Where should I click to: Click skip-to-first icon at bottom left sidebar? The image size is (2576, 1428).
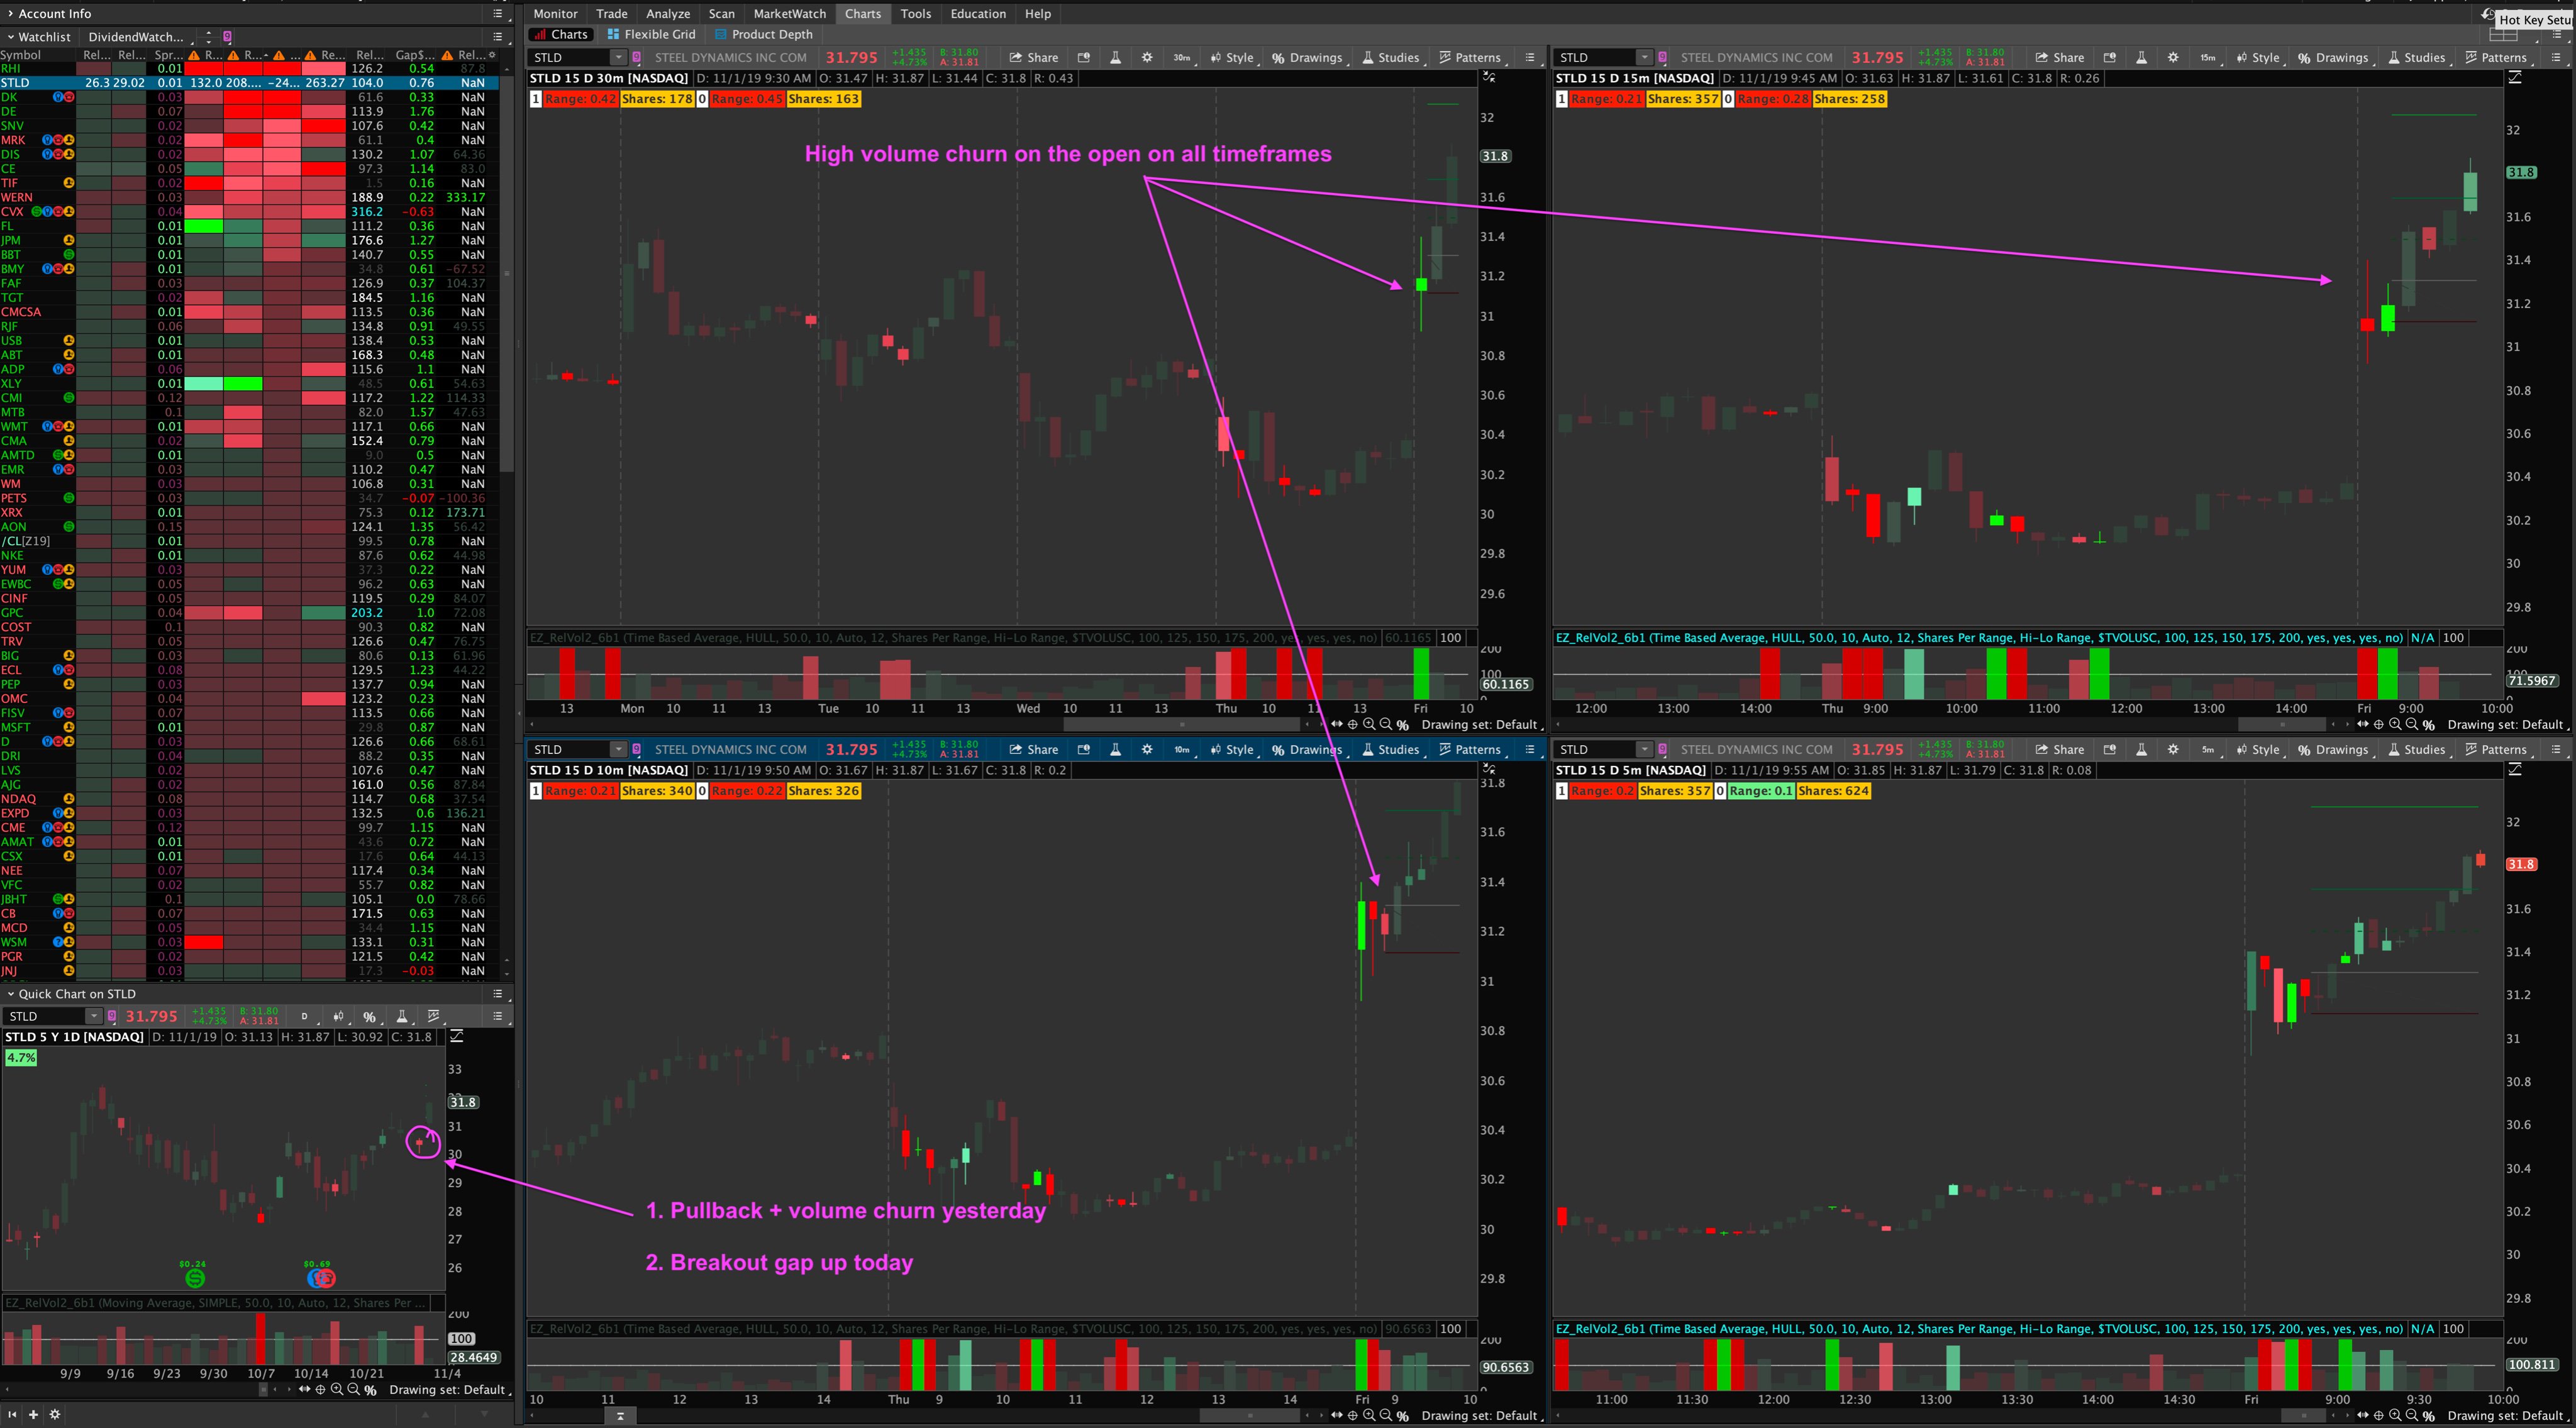13,1415
